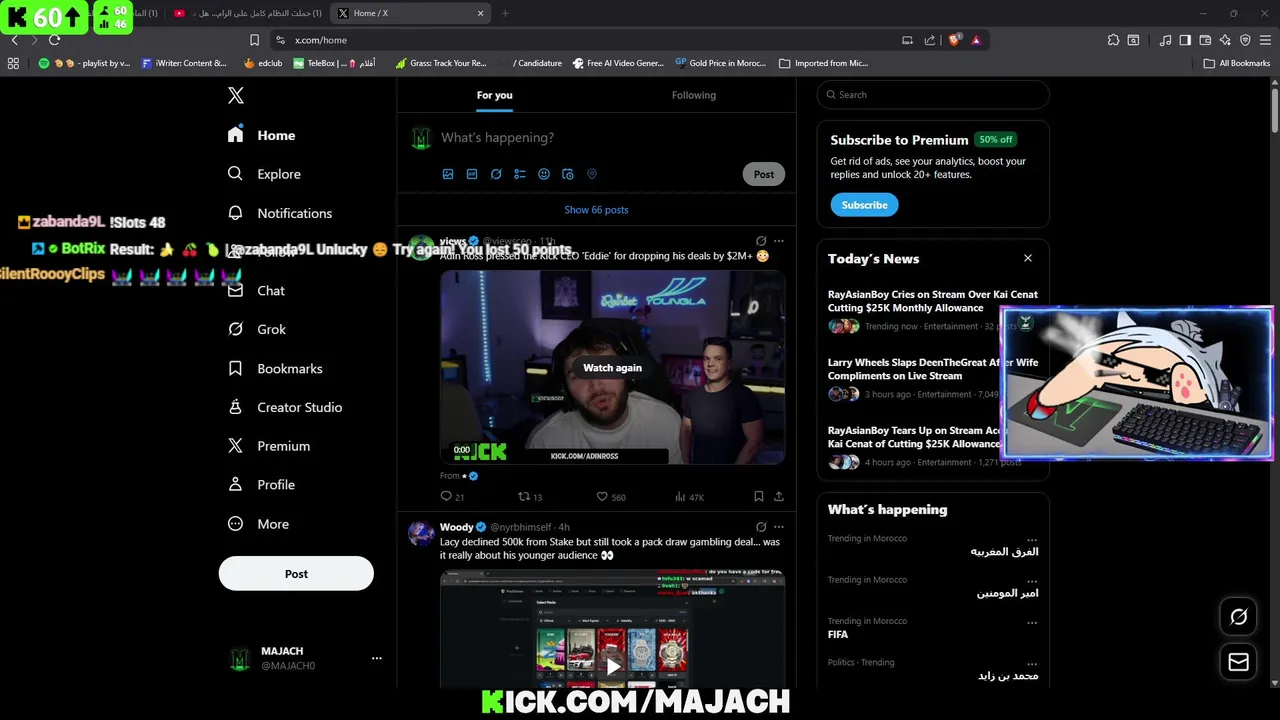Select the For you tab
The height and width of the screenshot is (720, 1280).
pyautogui.click(x=494, y=95)
